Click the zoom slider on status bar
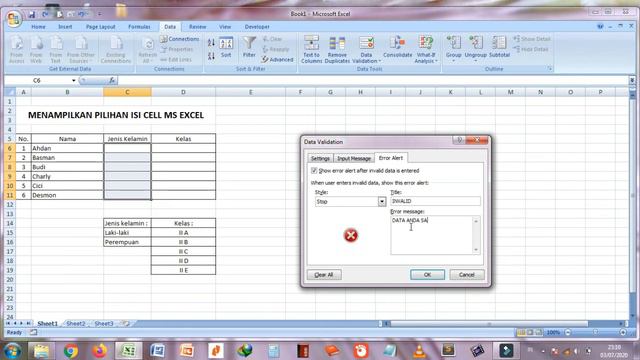Viewport: 640px width, 360px height. 595,332
